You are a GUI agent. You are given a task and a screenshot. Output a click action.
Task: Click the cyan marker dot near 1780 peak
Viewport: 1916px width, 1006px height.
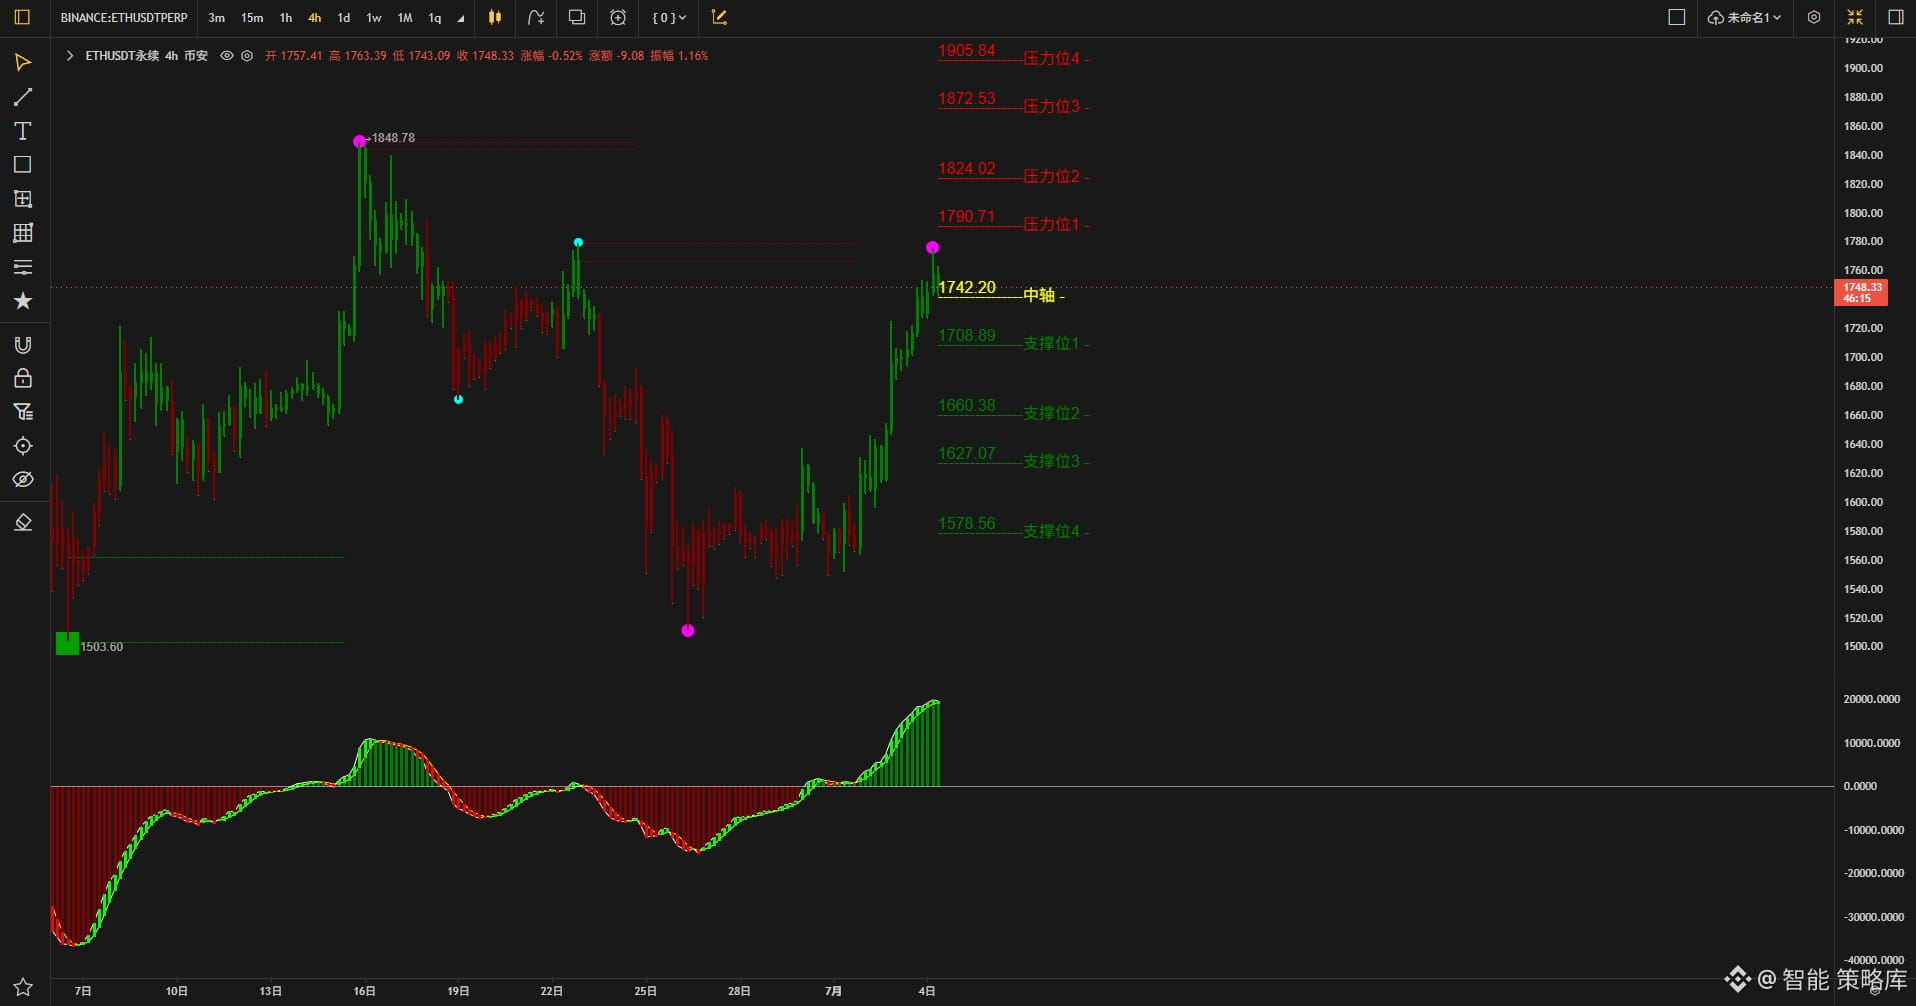coord(578,243)
